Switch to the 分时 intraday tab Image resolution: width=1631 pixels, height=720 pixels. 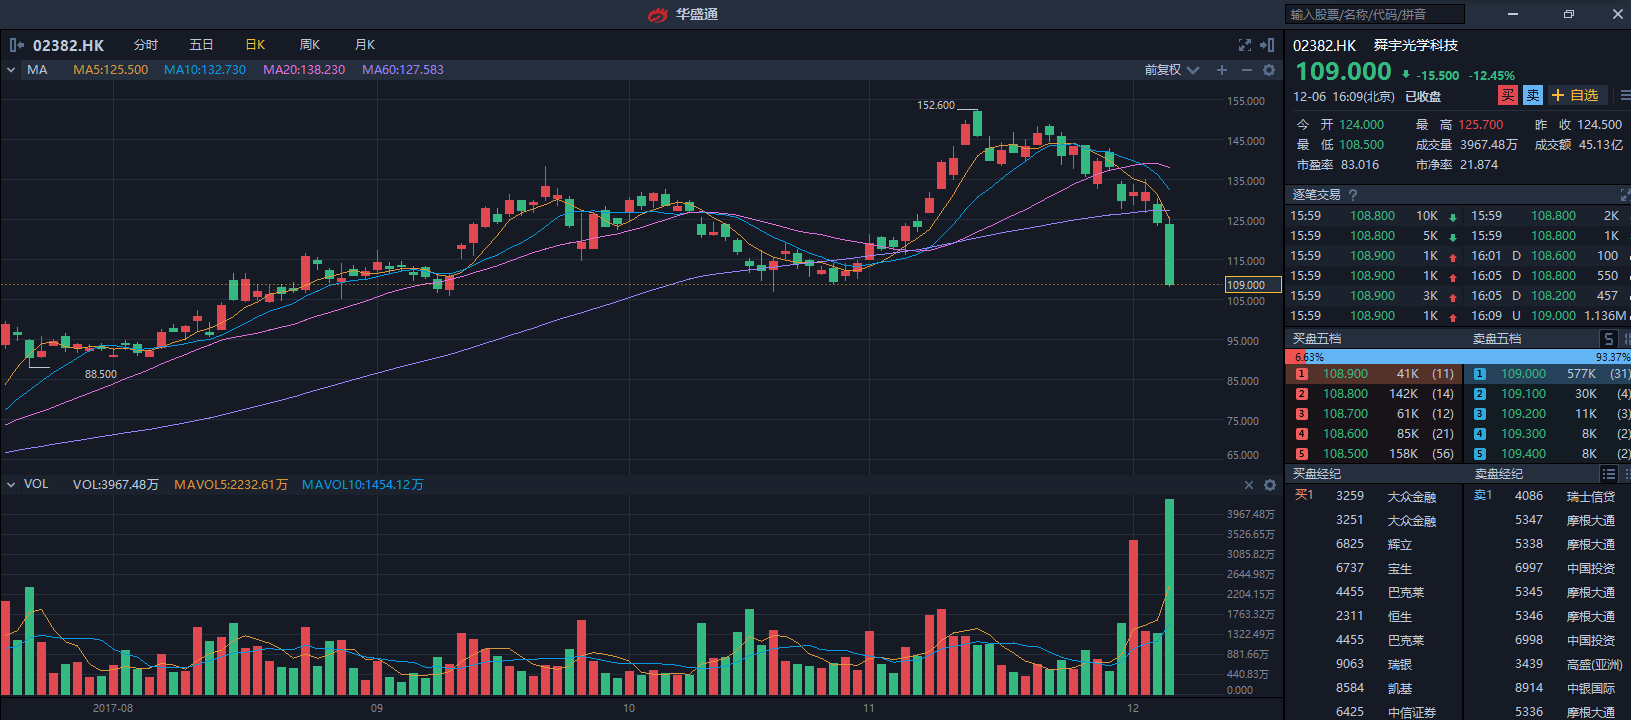point(146,45)
